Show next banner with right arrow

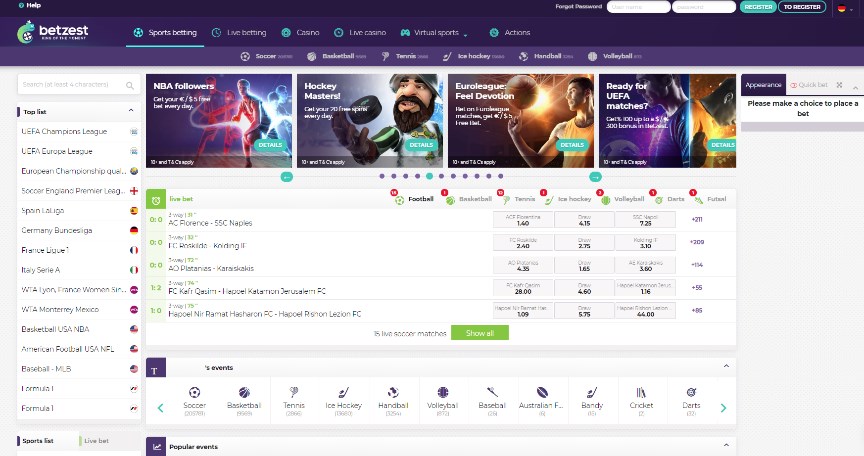click(x=595, y=177)
